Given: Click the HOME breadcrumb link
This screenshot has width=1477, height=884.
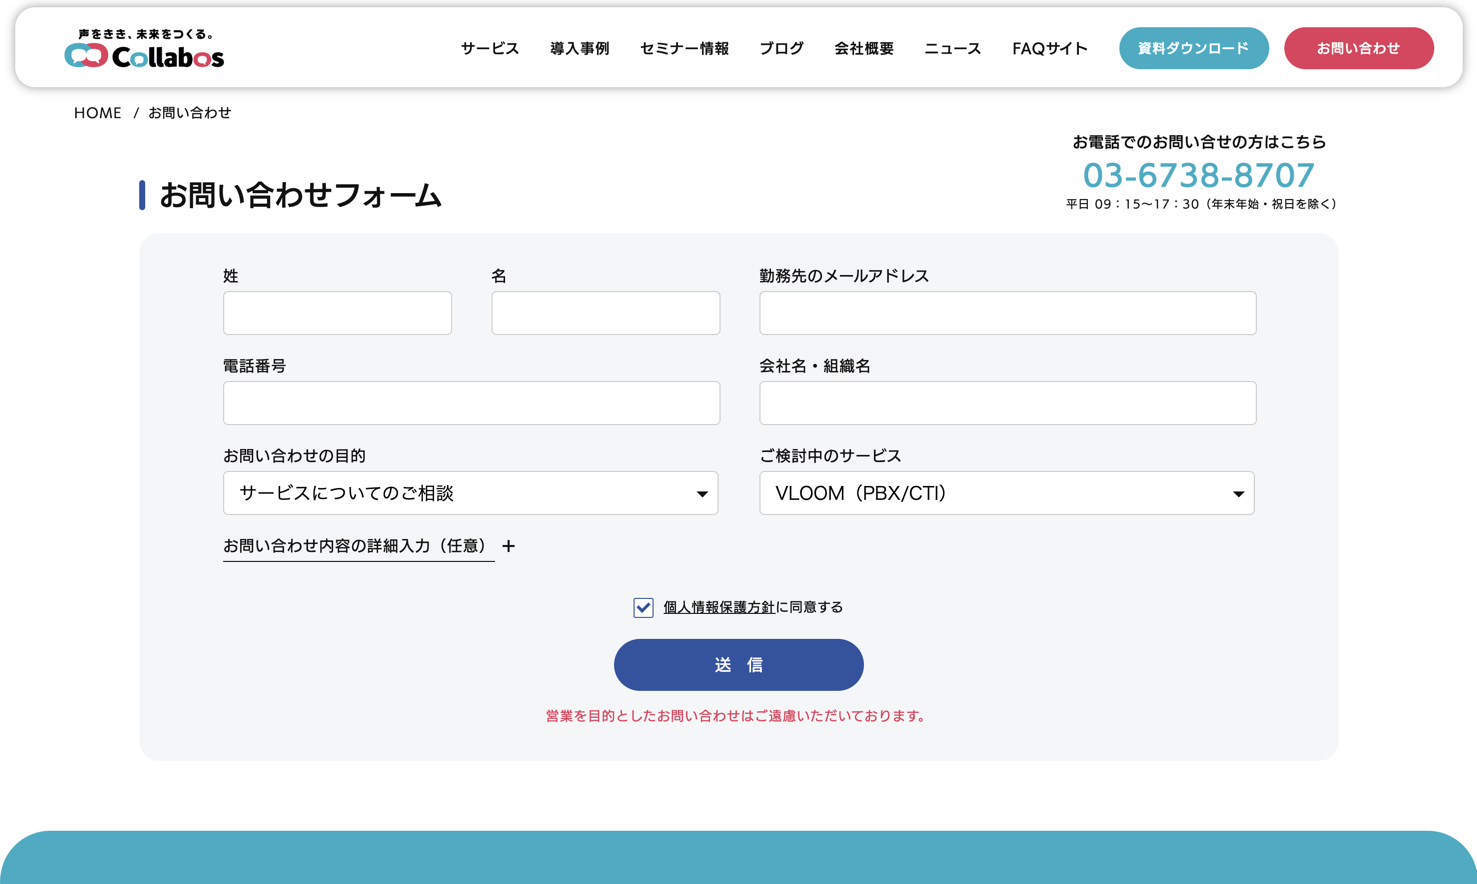Looking at the screenshot, I should pyautogui.click(x=97, y=113).
